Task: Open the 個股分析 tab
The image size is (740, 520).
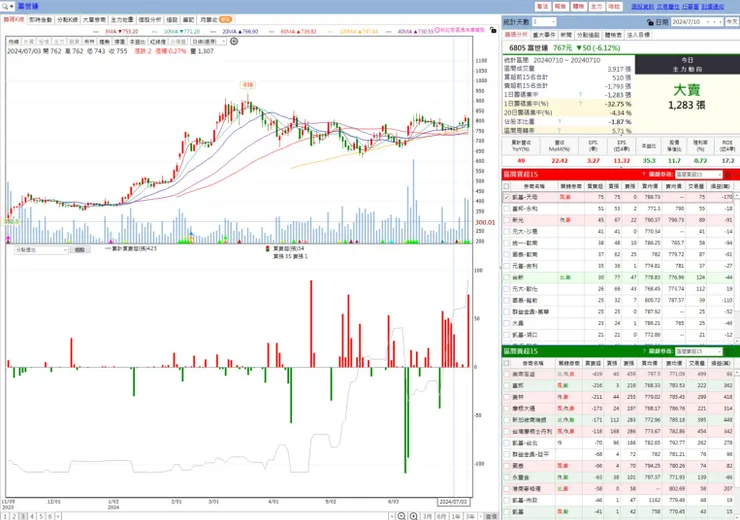Action: pyautogui.click(x=150, y=20)
